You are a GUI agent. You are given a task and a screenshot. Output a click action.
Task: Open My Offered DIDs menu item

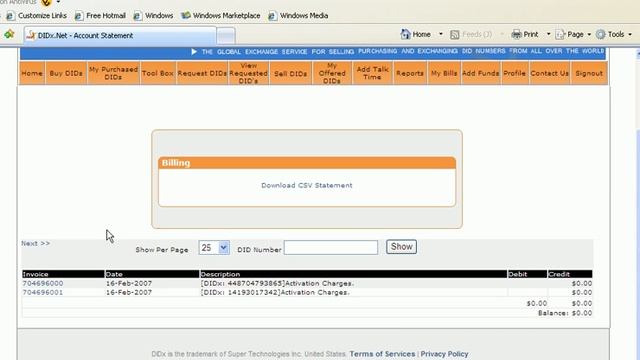pyautogui.click(x=332, y=73)
